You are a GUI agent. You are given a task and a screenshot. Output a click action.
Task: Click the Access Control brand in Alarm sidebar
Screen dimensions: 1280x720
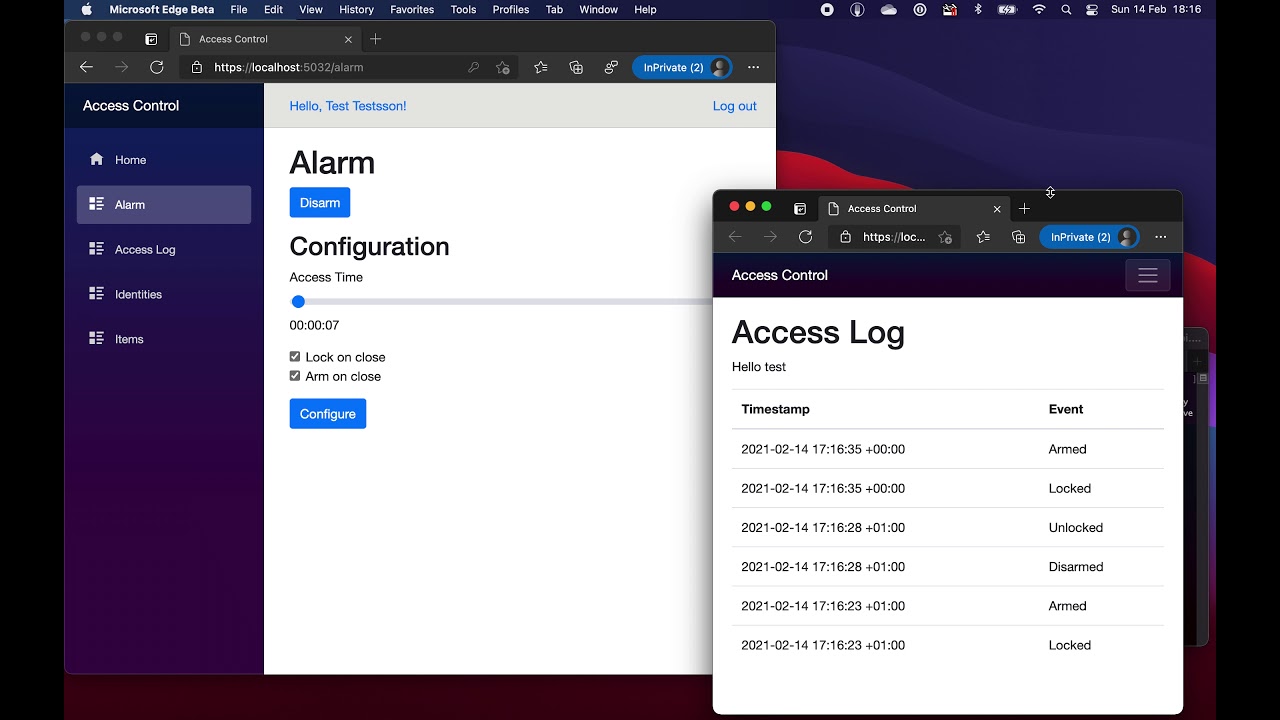click(x=131, y=105)
